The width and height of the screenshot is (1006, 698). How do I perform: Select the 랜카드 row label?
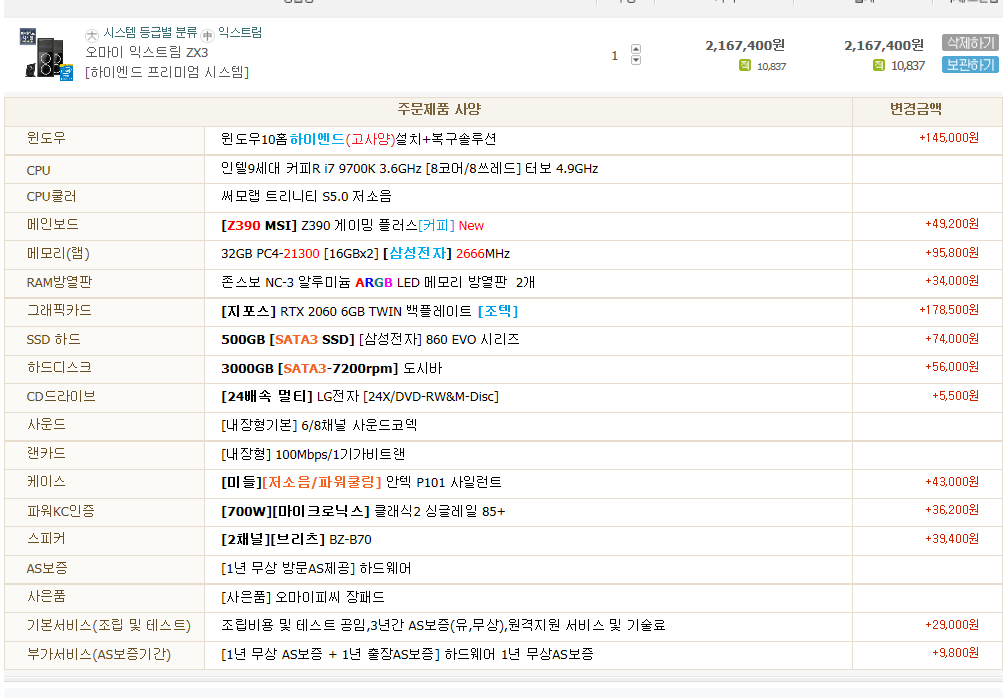[x=46, y=453]
